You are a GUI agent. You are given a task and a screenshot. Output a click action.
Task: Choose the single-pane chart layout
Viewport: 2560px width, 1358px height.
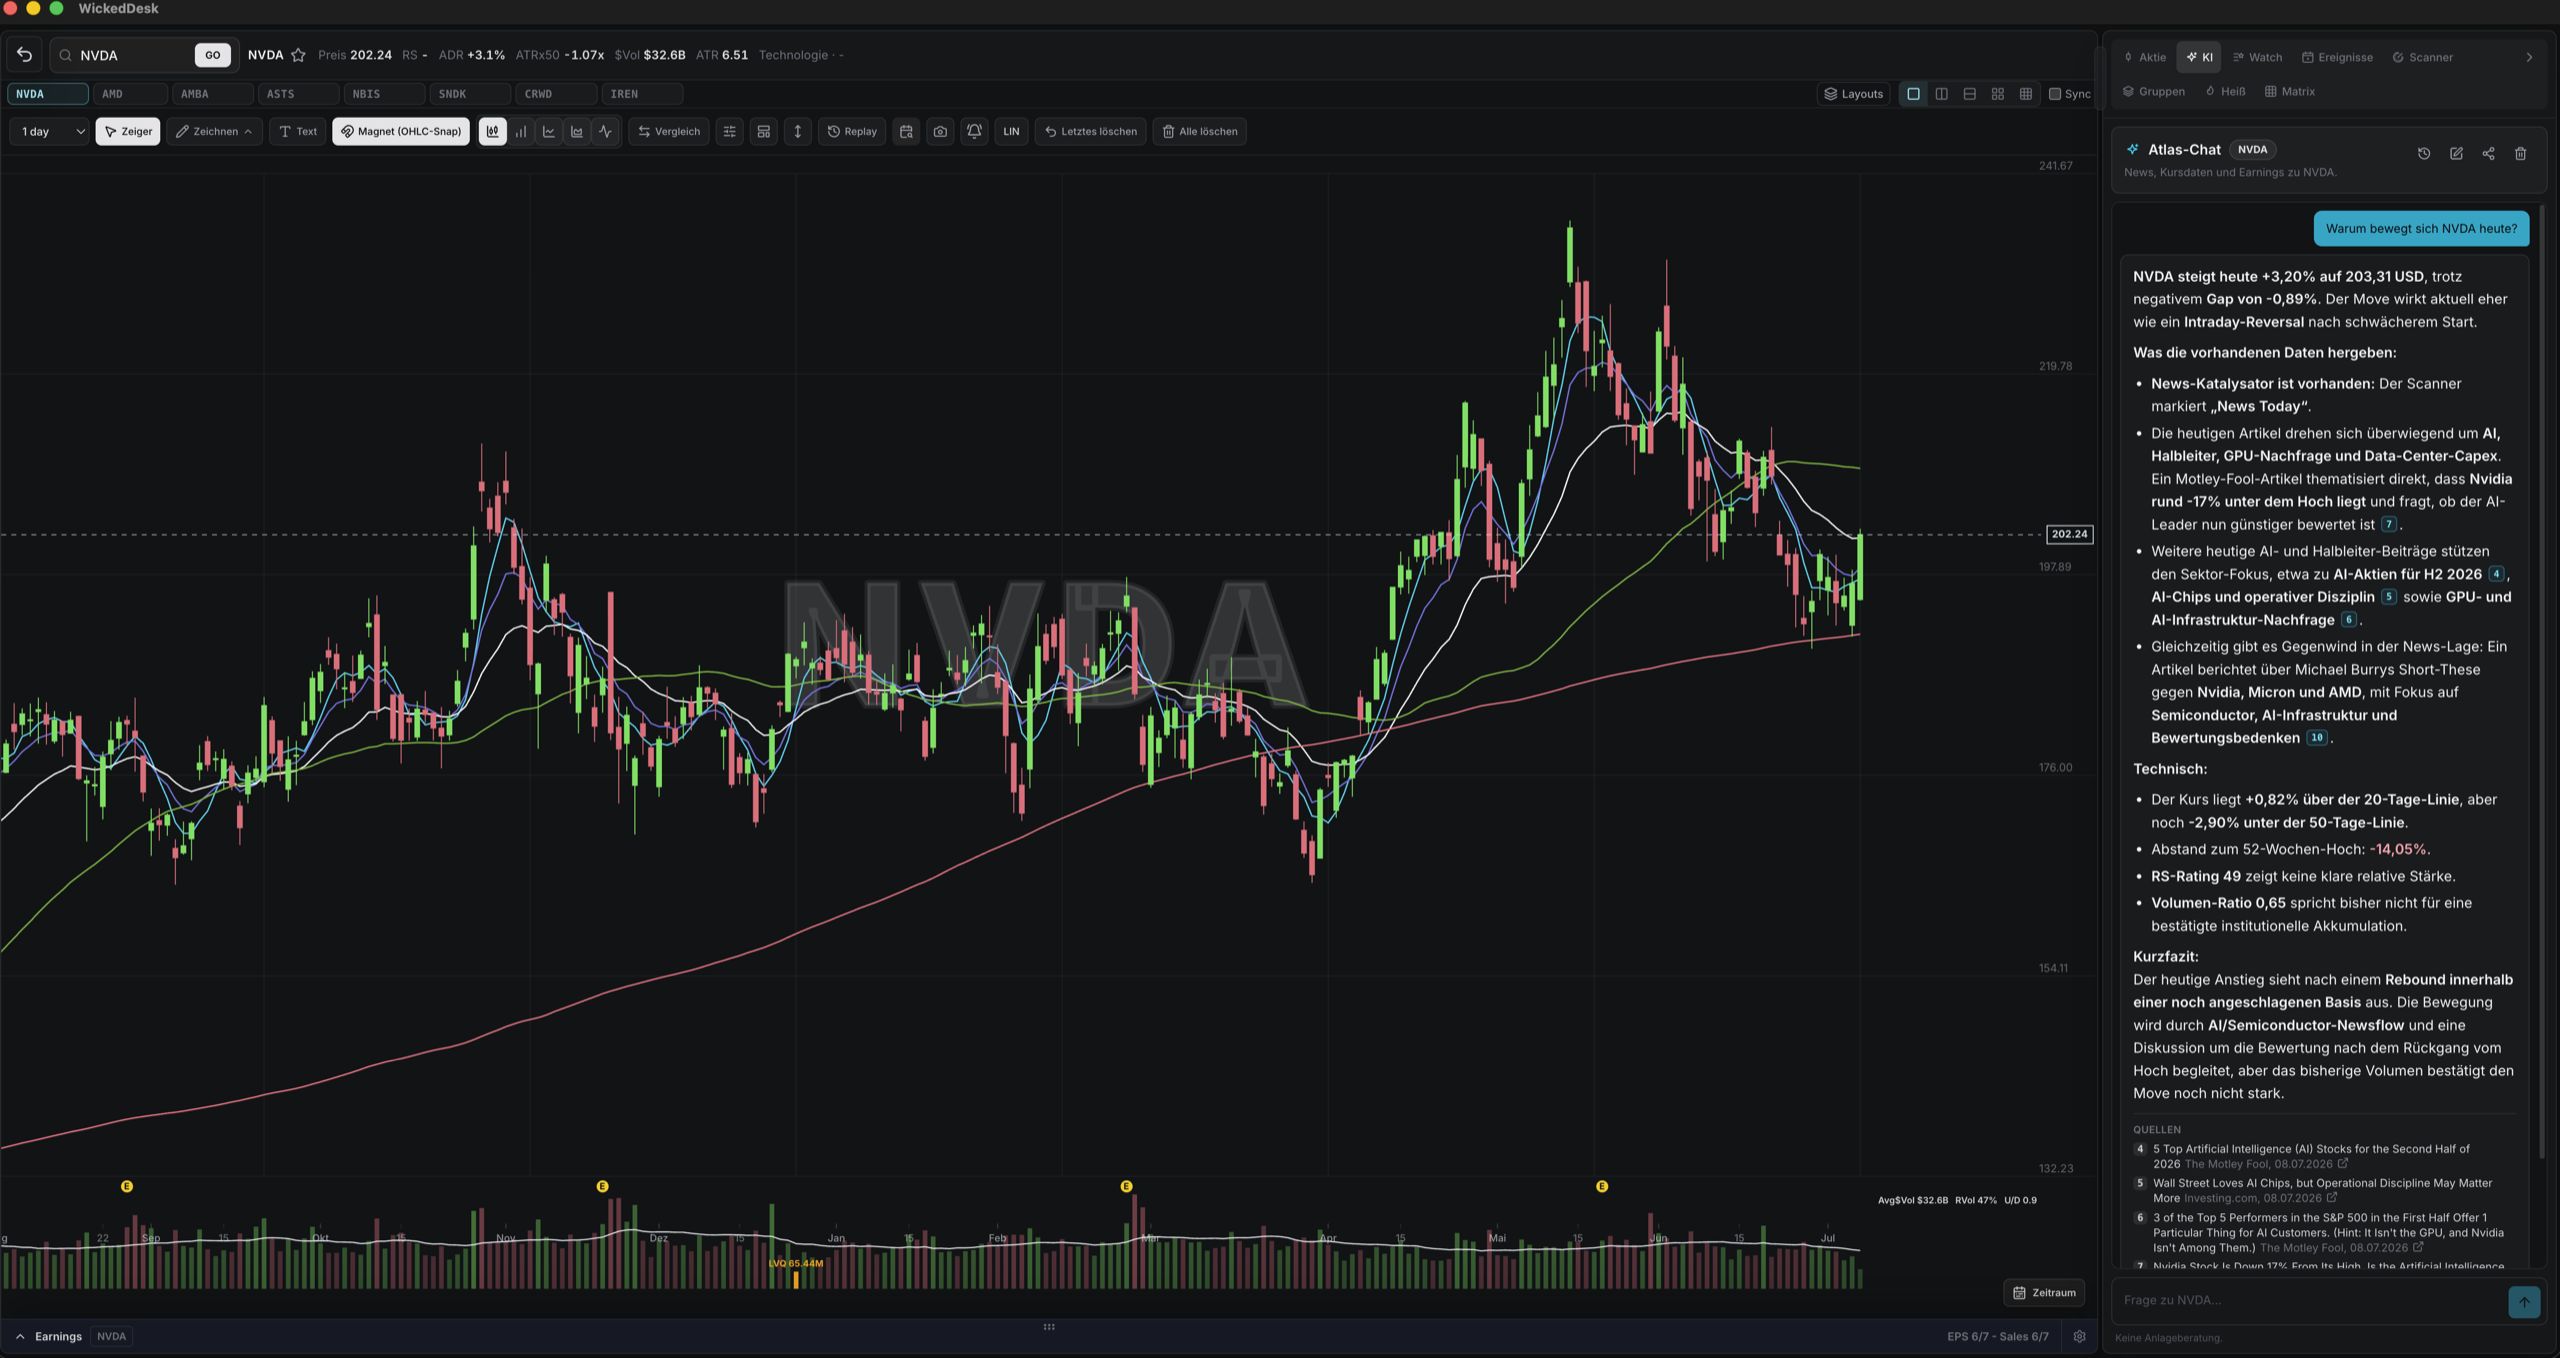point(1913,94)
